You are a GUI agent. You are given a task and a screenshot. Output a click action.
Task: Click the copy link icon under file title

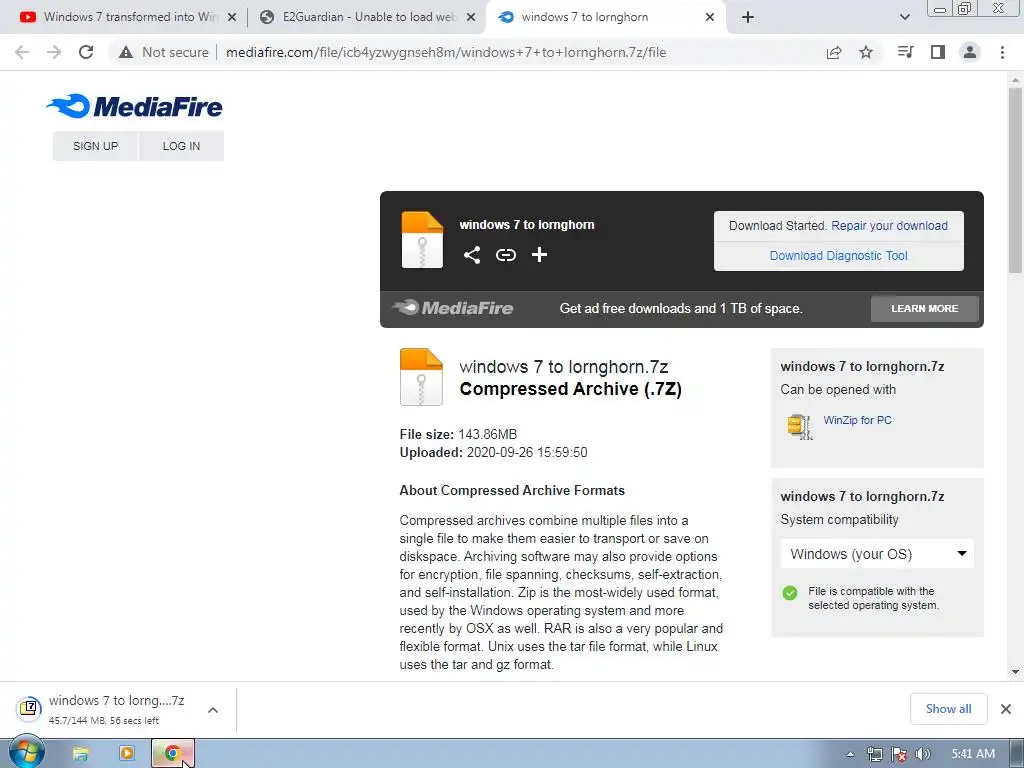click(505, 255)
